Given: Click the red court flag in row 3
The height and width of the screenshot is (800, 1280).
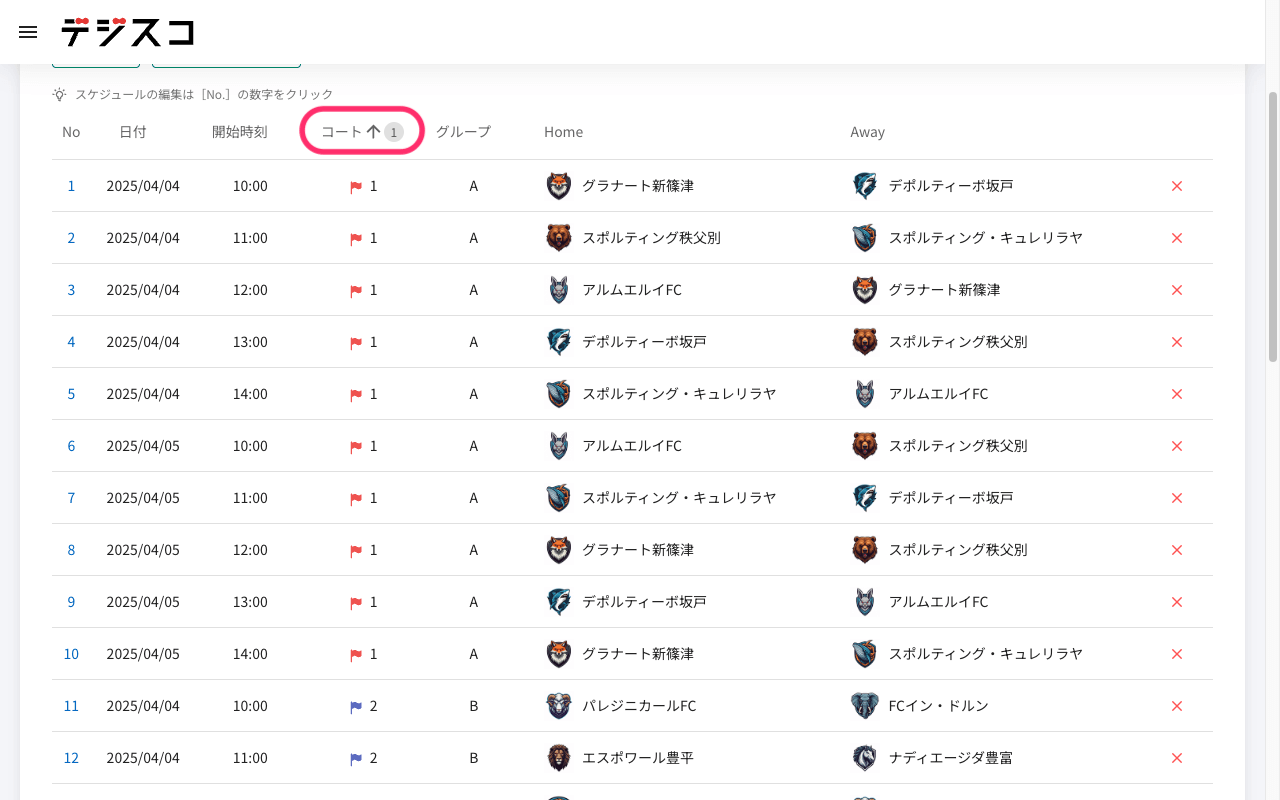Looking at the screenshot, I should (x=355, y=290).
